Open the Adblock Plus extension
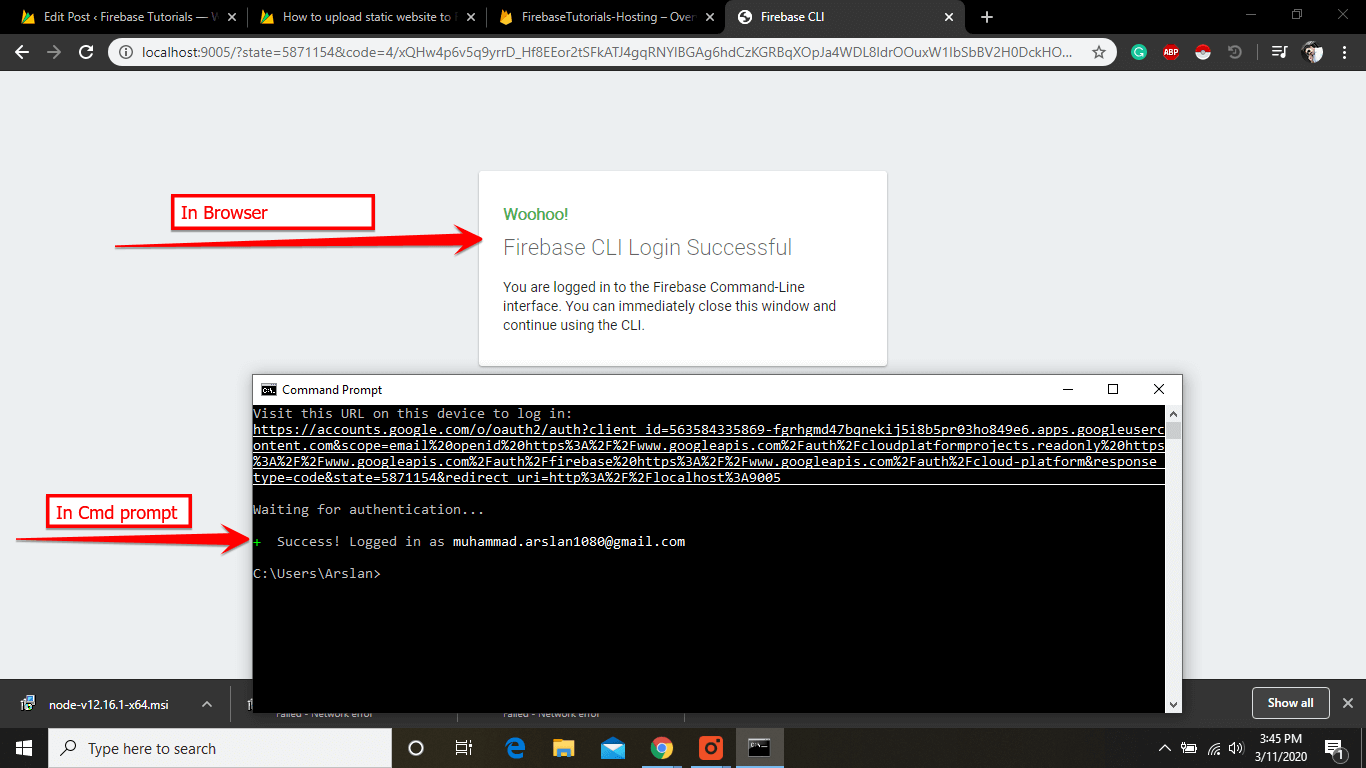The height and width of the screenshot is (768, 1366). pyautogui.click(x=1171, y=52)
